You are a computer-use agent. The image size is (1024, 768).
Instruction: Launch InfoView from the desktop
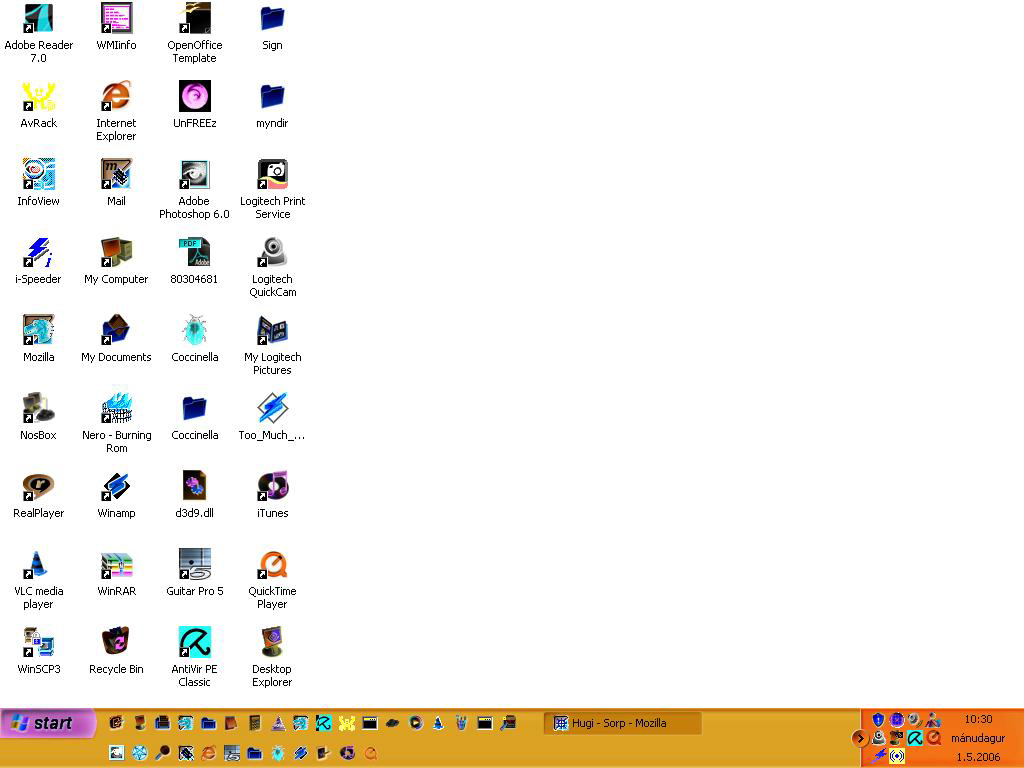point(39,183)
